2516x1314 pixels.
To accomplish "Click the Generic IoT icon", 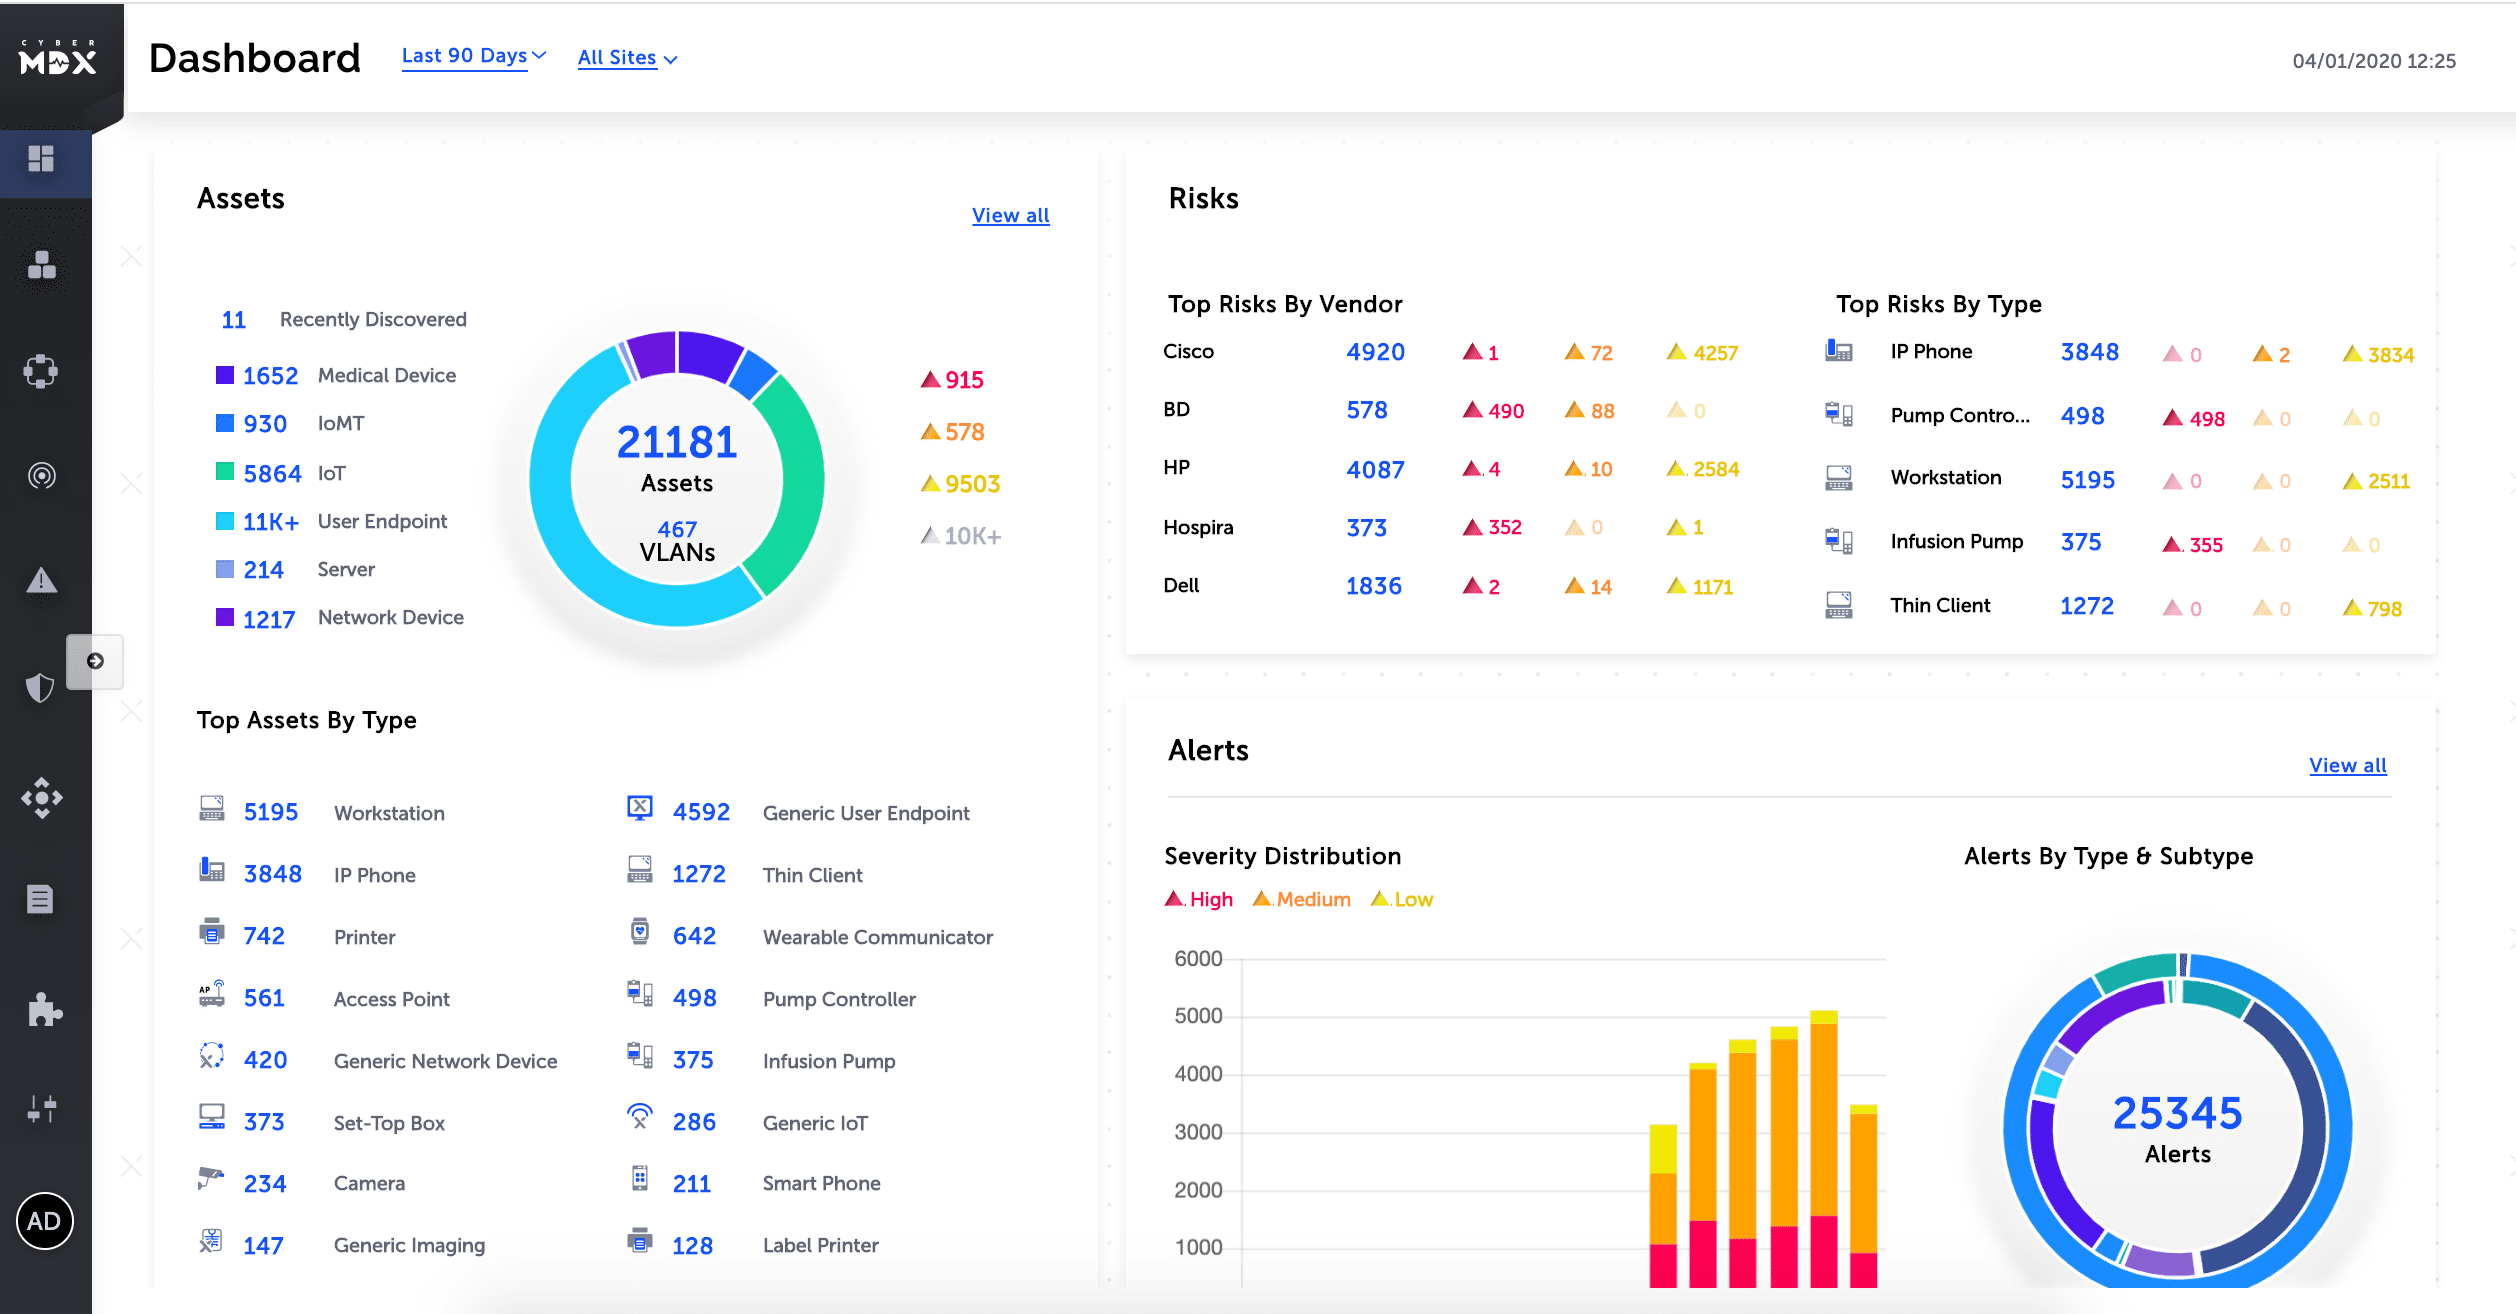I will [x=640, y=1117].
